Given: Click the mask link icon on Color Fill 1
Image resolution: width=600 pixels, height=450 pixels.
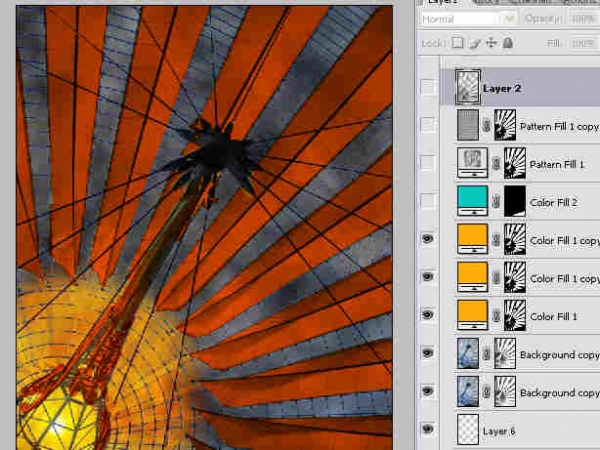Looking at the screenshot, I should pyautogui.click(x=496, y=316).
